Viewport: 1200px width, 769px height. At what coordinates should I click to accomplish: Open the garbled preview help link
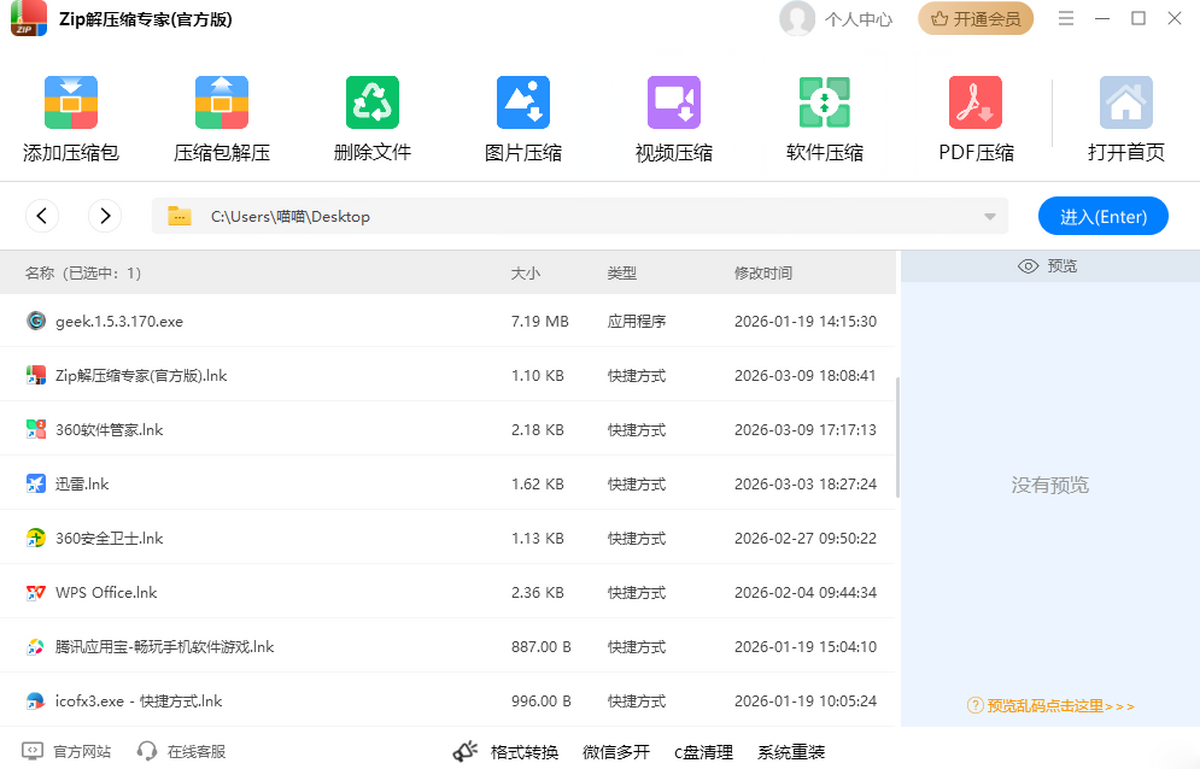pyautogui.click(x=1051, y=706)
